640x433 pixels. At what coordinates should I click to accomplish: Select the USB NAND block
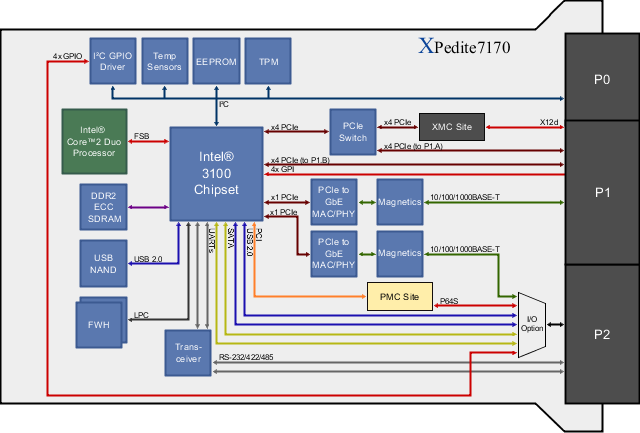coord(104,264)
